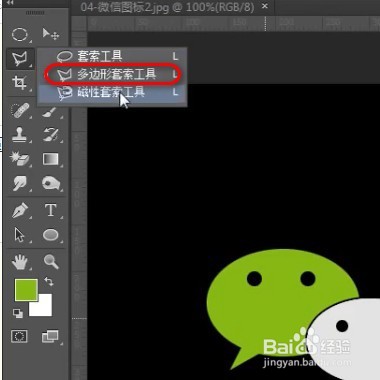Viewport: 380px width, 380px height.
Task: Select the Sponge tool
Action: coord(51,183)
